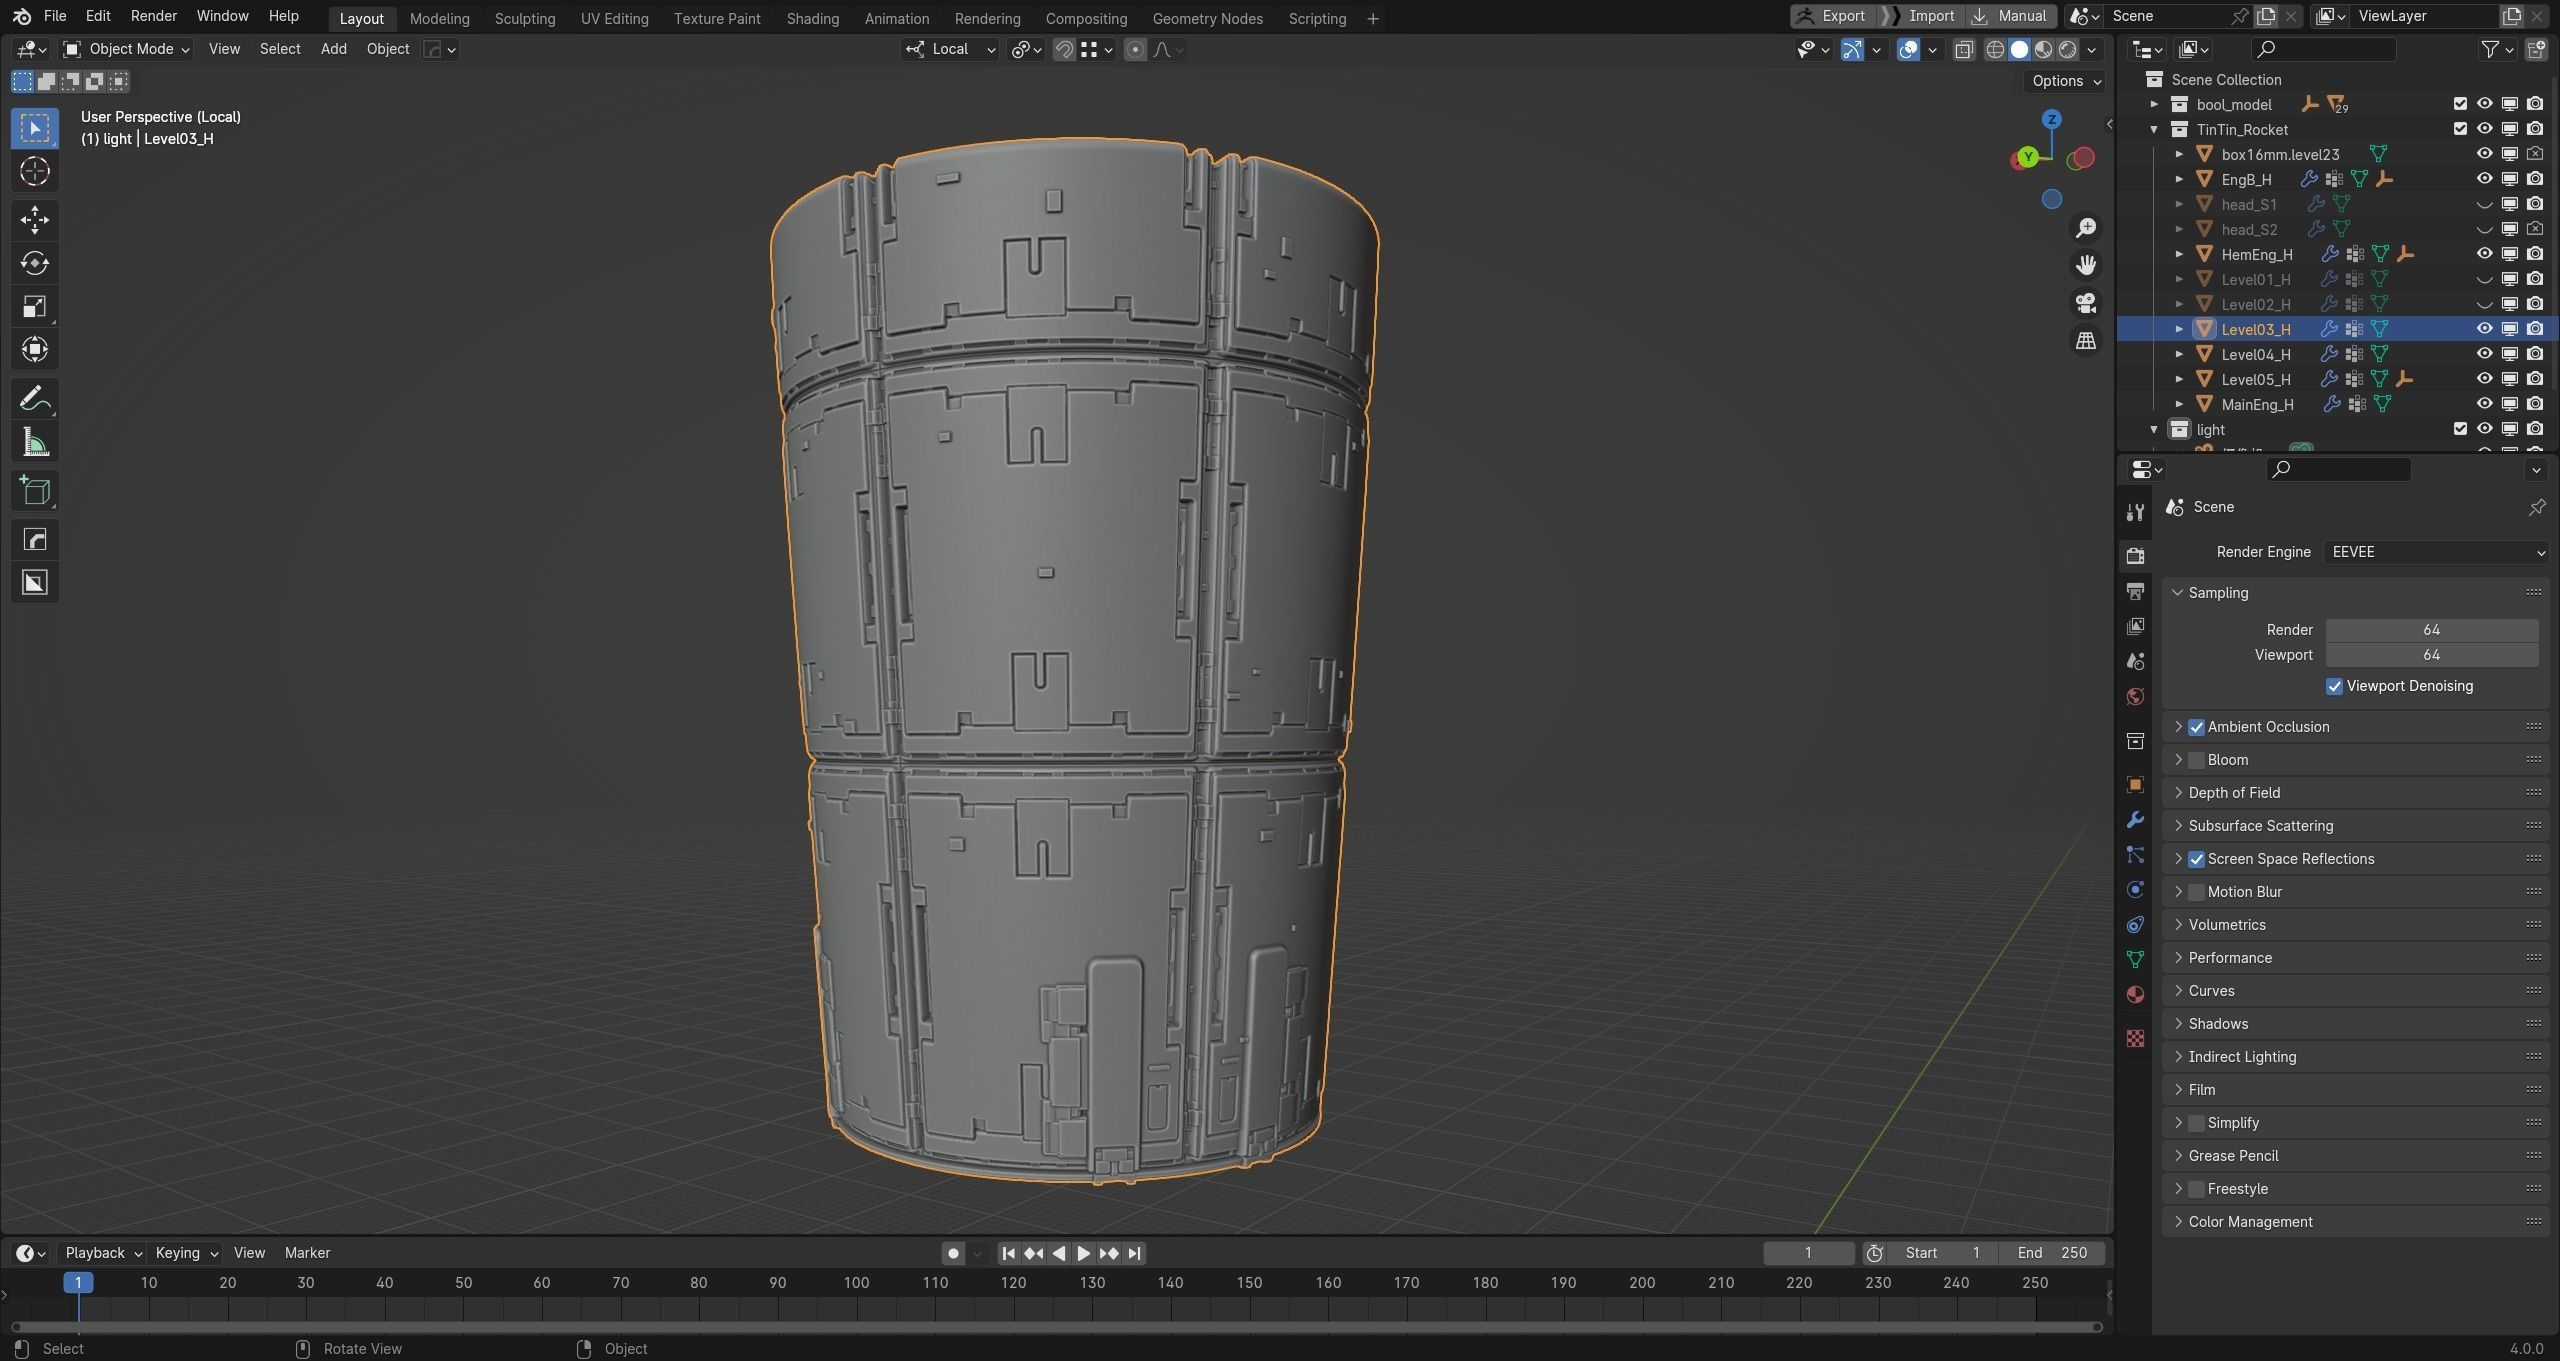Select the 3D Cursor tool

click(x=35, y=172)
